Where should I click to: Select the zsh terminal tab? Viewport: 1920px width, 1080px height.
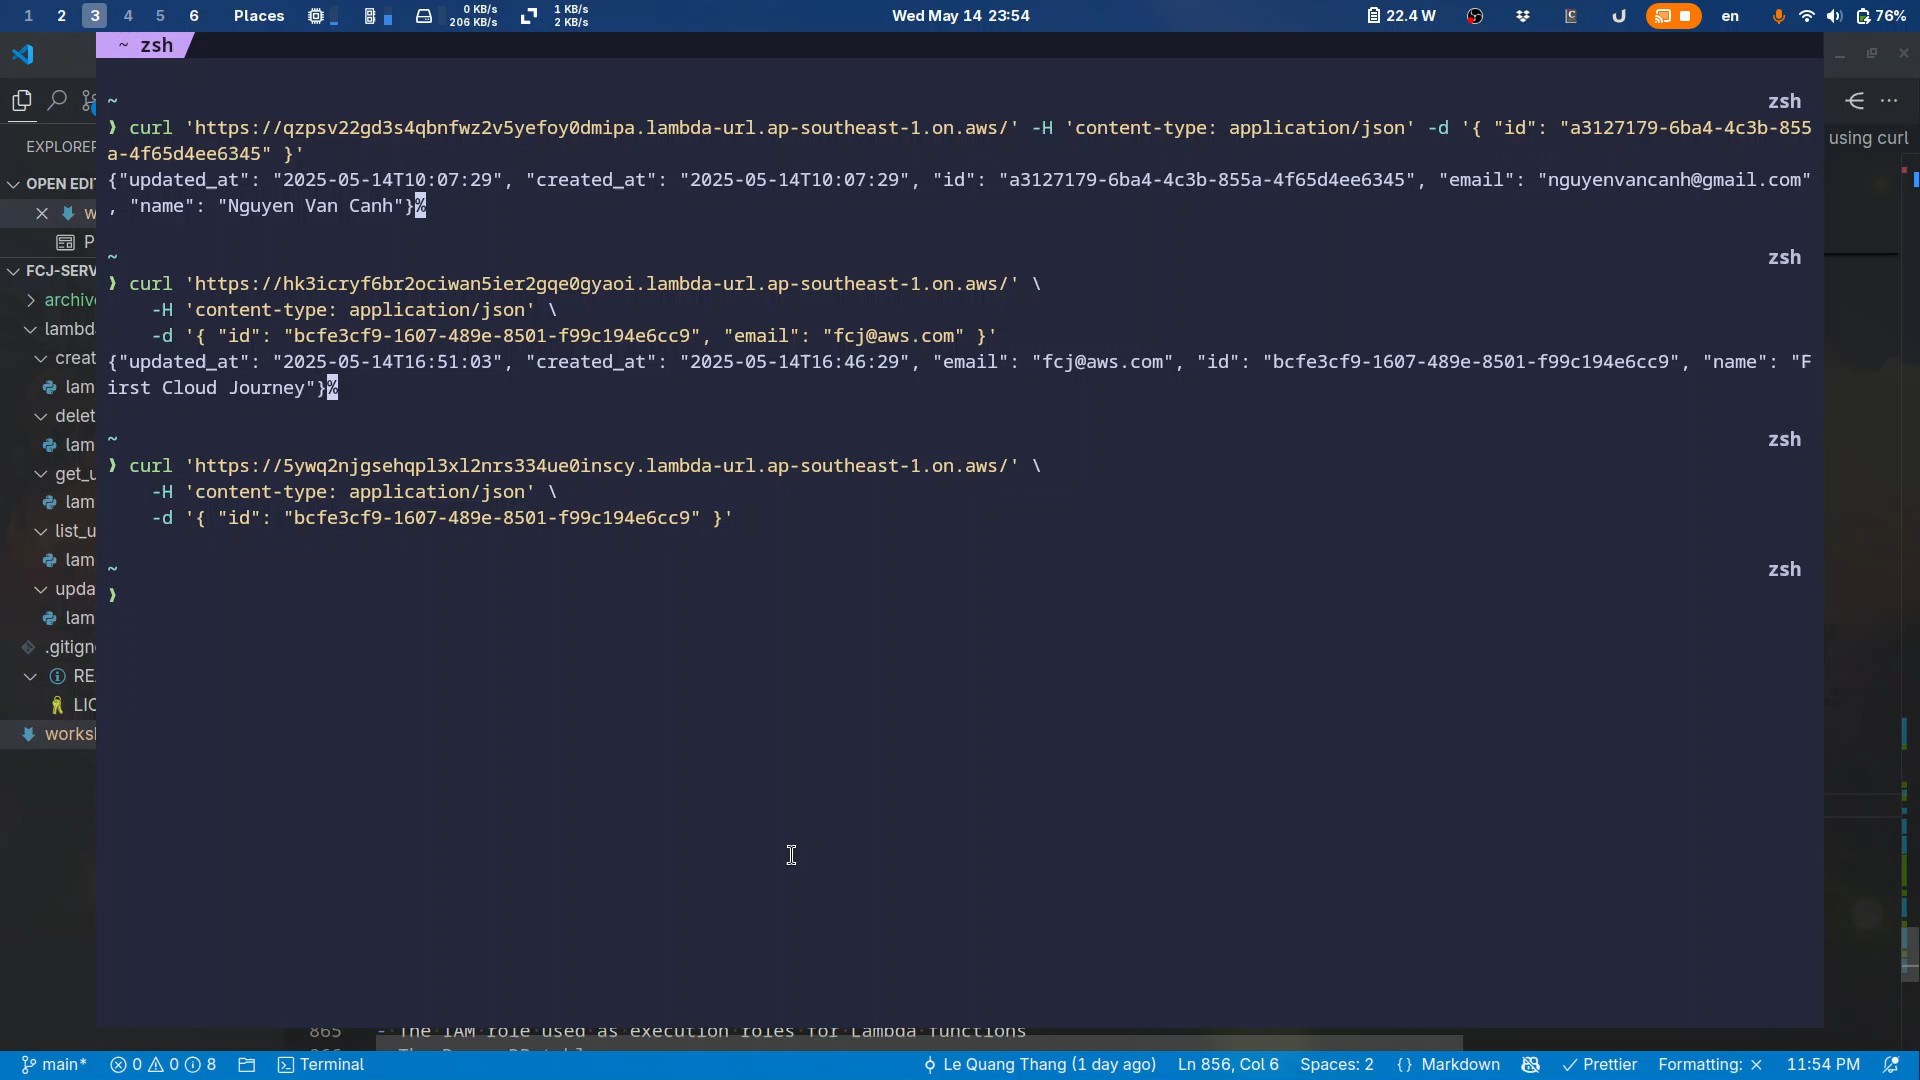tap(146, 45)
